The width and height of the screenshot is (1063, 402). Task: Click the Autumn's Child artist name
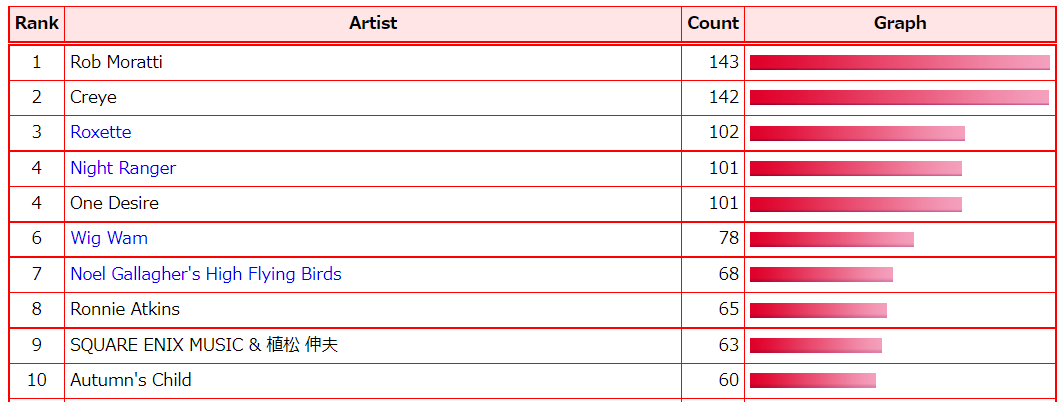[x=130, y=380]
